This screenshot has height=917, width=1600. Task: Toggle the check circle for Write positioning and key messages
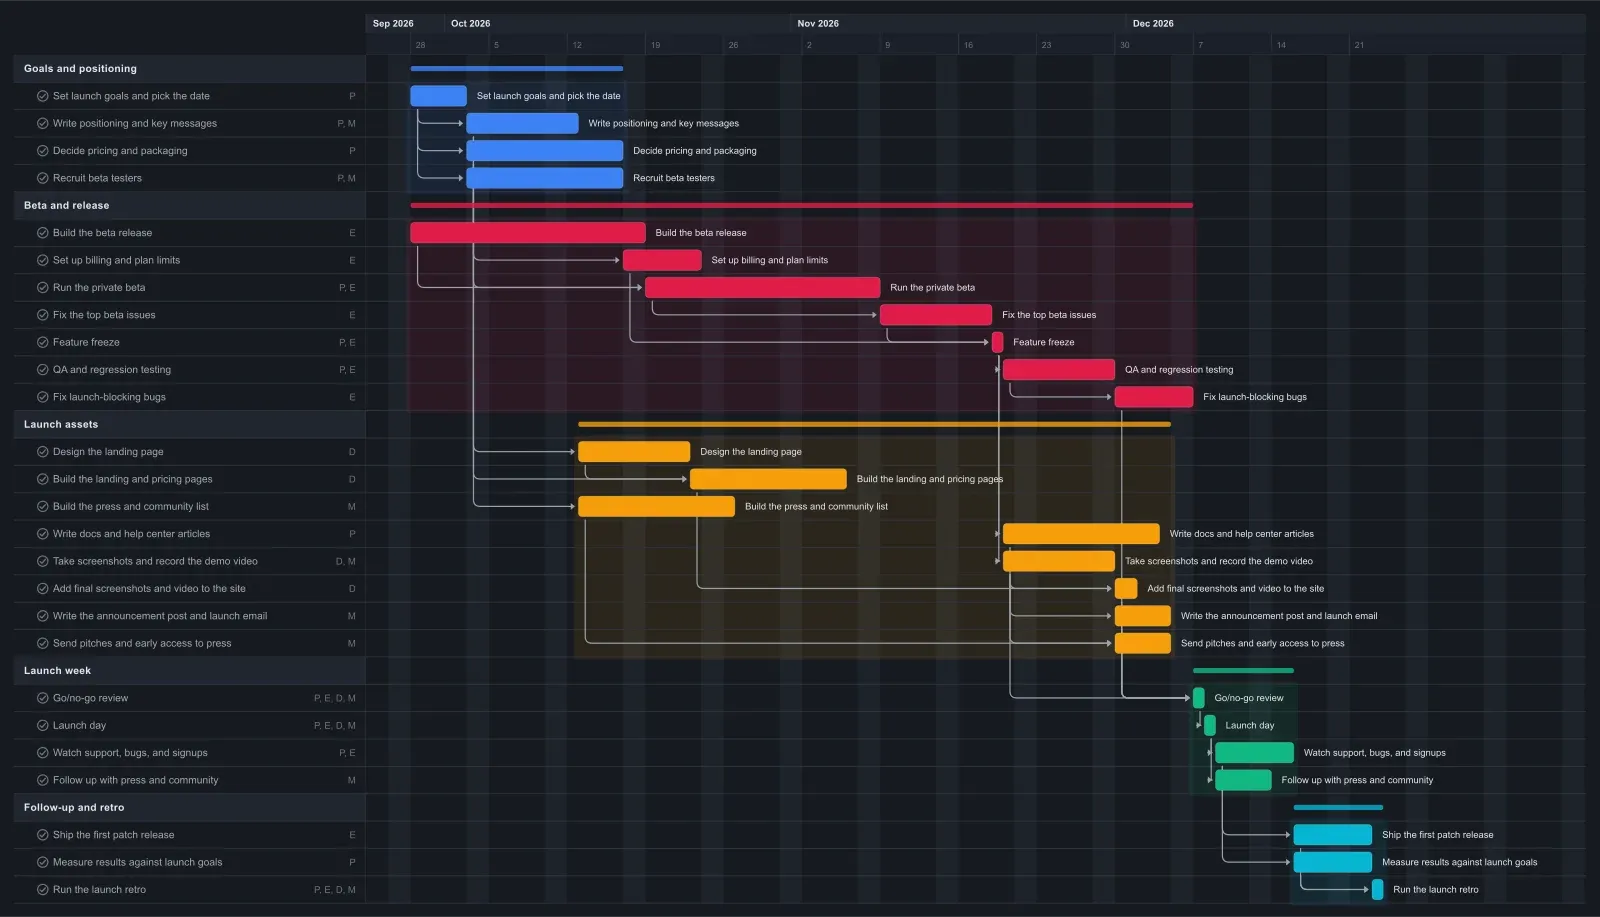coord(43,123)
